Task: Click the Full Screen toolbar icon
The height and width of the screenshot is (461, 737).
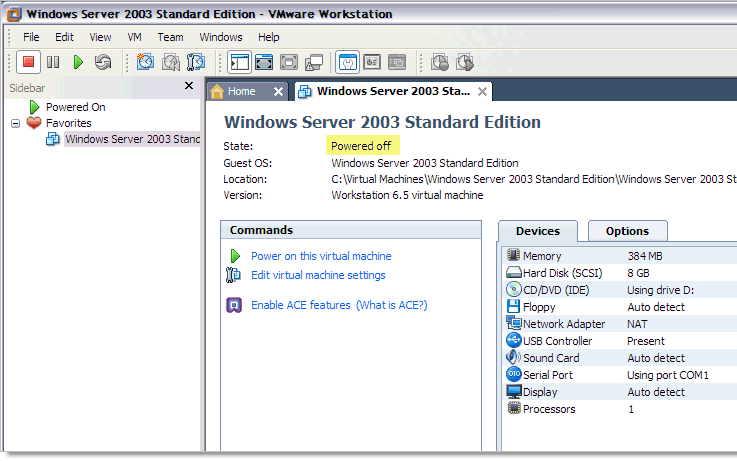Action: (289, 62)
